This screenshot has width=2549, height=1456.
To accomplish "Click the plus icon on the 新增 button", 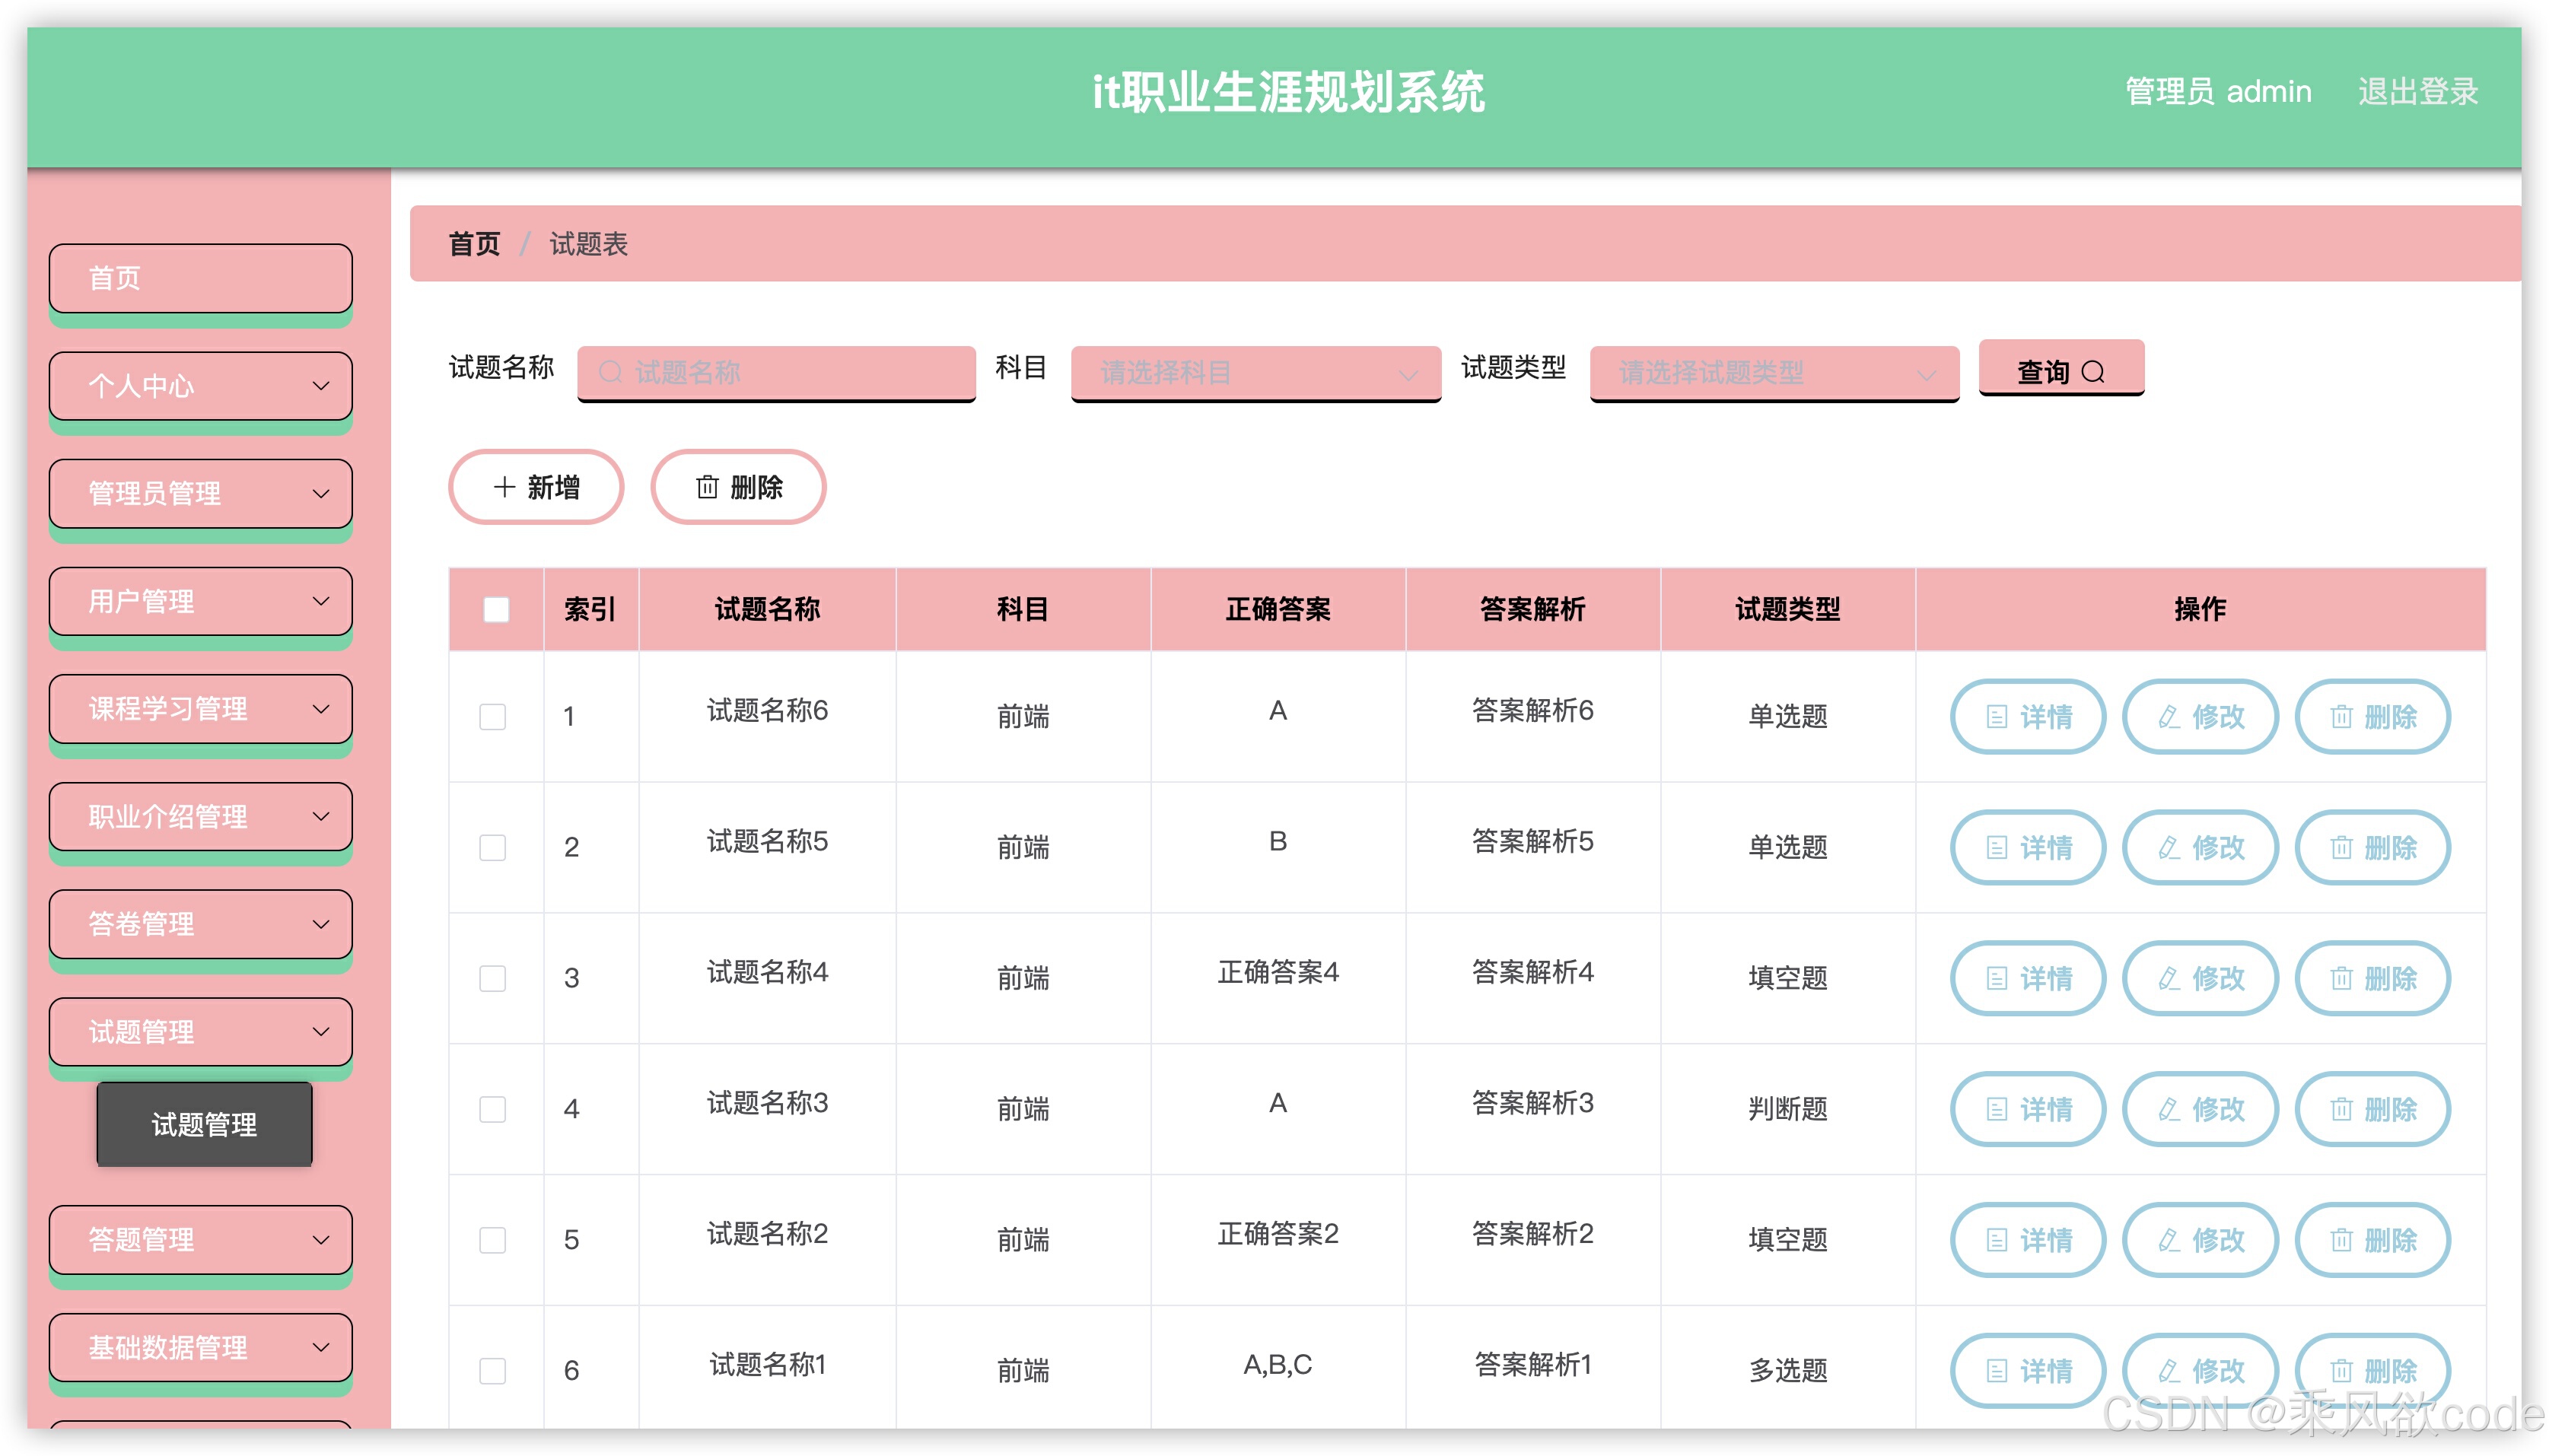I will click(x=503, y=487).
